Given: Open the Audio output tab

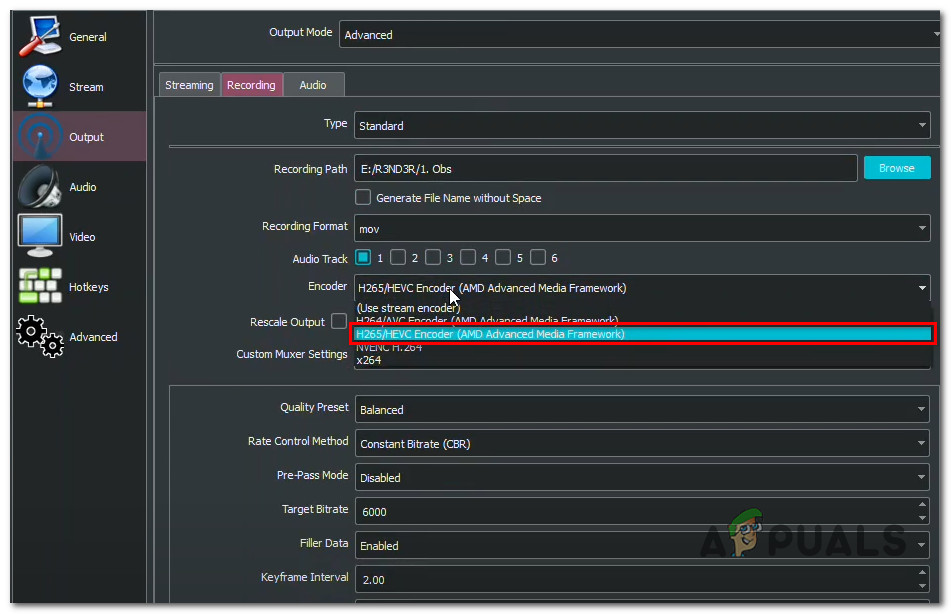Looking at the screenshot, I should coord(313,85).
